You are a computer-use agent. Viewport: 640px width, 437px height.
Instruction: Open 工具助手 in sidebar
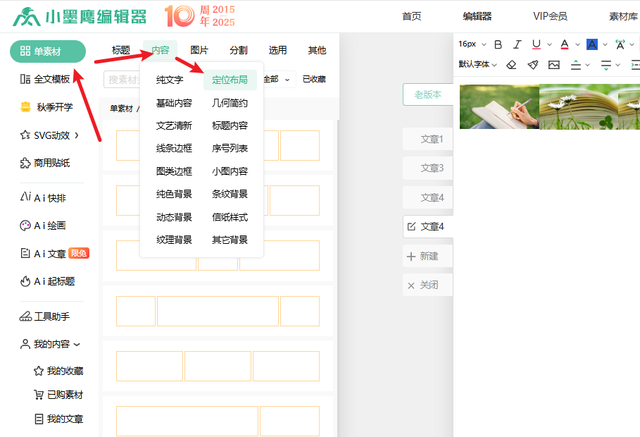pyautogui.click(x=44, y=316)
